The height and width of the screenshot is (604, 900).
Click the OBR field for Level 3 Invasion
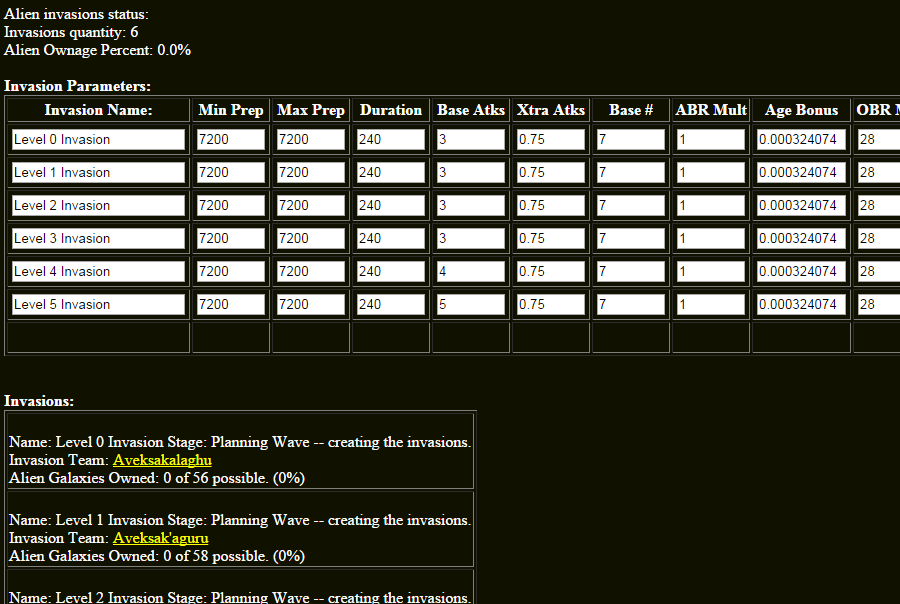[878, 239]
